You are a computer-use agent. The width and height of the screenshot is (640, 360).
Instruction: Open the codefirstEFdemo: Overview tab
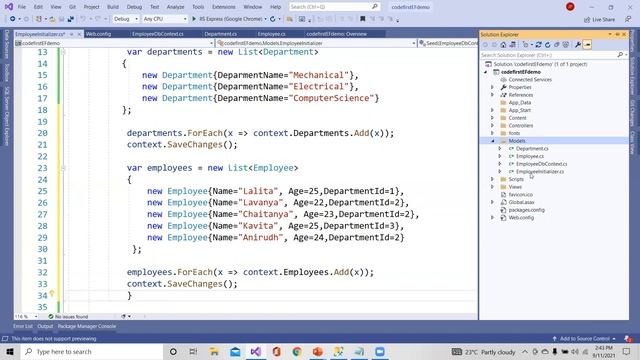[x=336, y=34]
